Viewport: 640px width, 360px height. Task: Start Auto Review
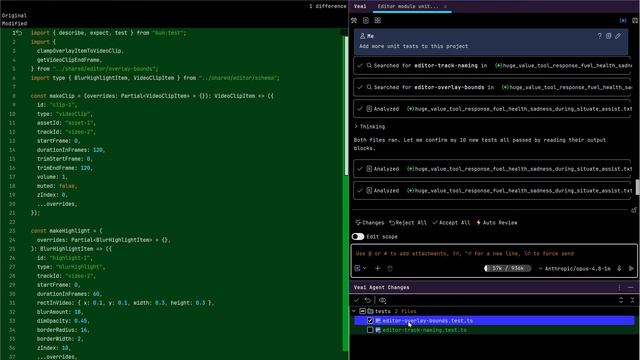click(497, 223)
